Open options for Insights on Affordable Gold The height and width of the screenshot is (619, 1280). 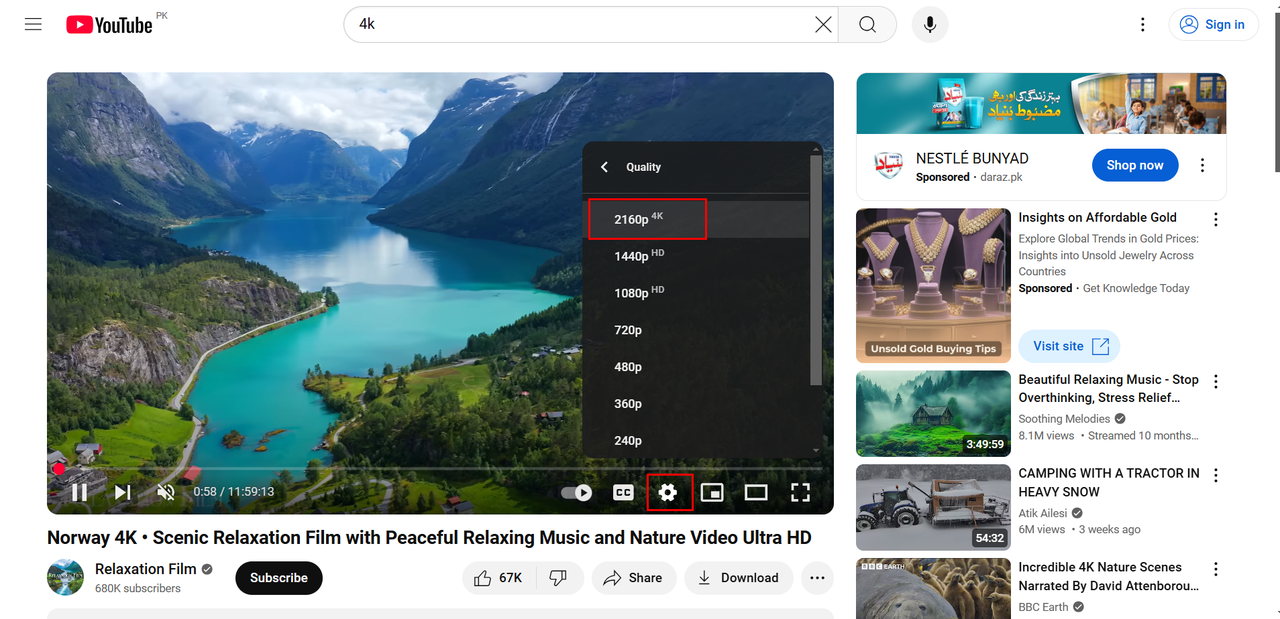click(x=1216, y=220)
